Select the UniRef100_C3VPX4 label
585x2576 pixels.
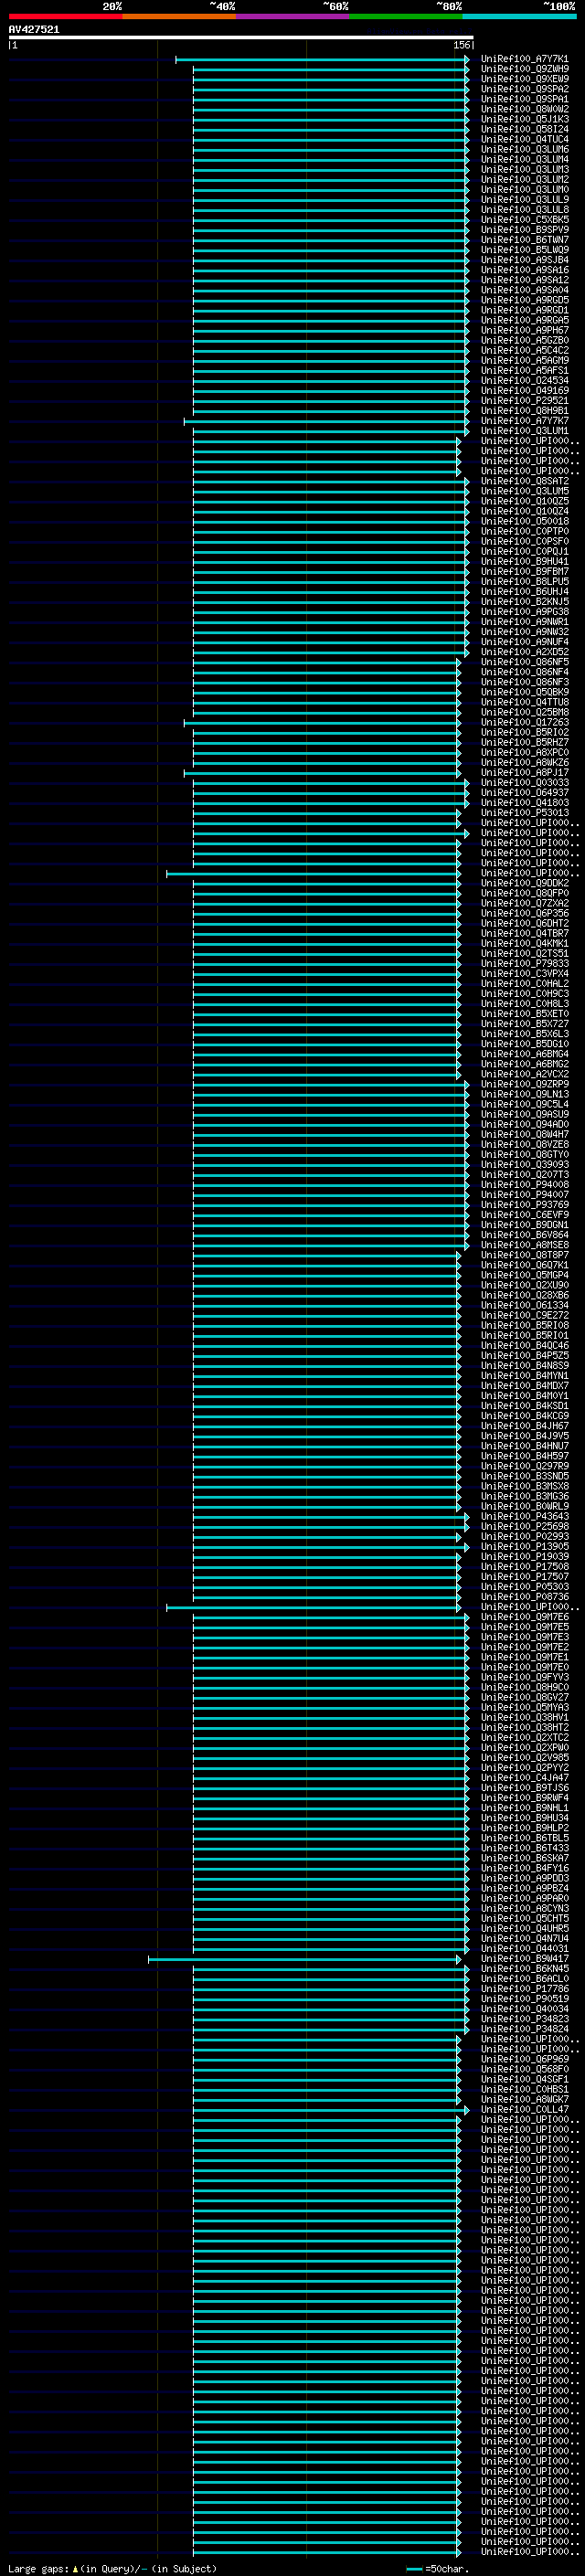(525, 974)
